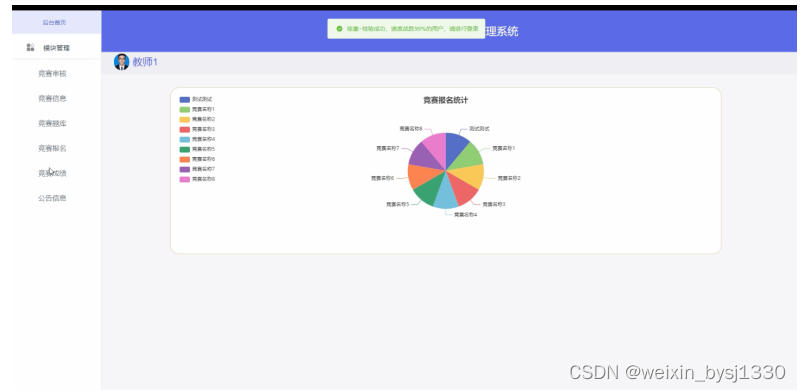Open 竞赛成绩 from the sidebar menu

click(x=52, y=173)
